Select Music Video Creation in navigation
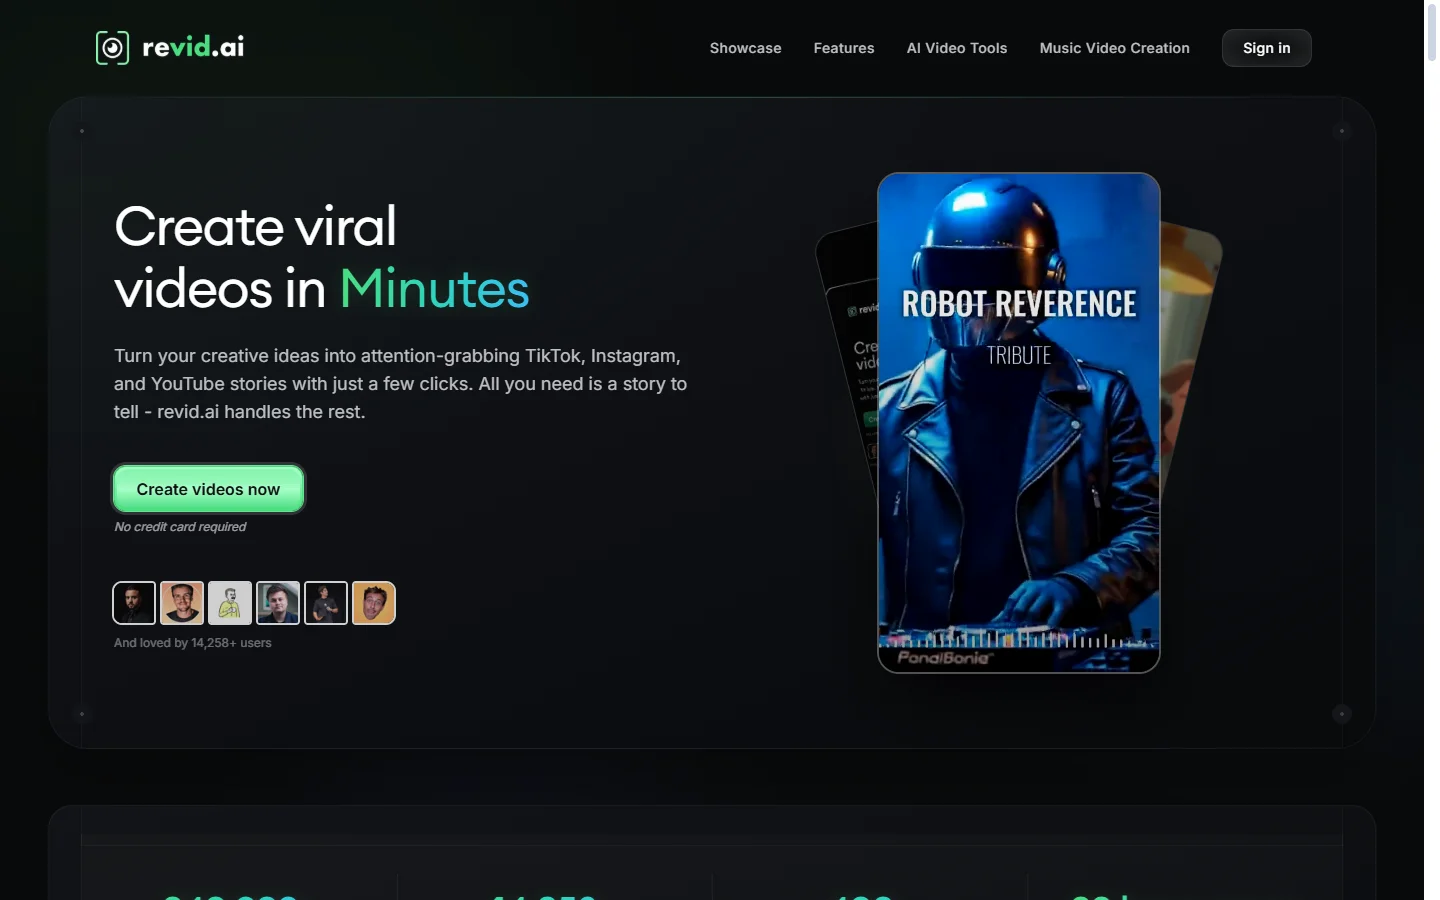Viewport: 1440px width, 900px height. (x=1114, y=48)
